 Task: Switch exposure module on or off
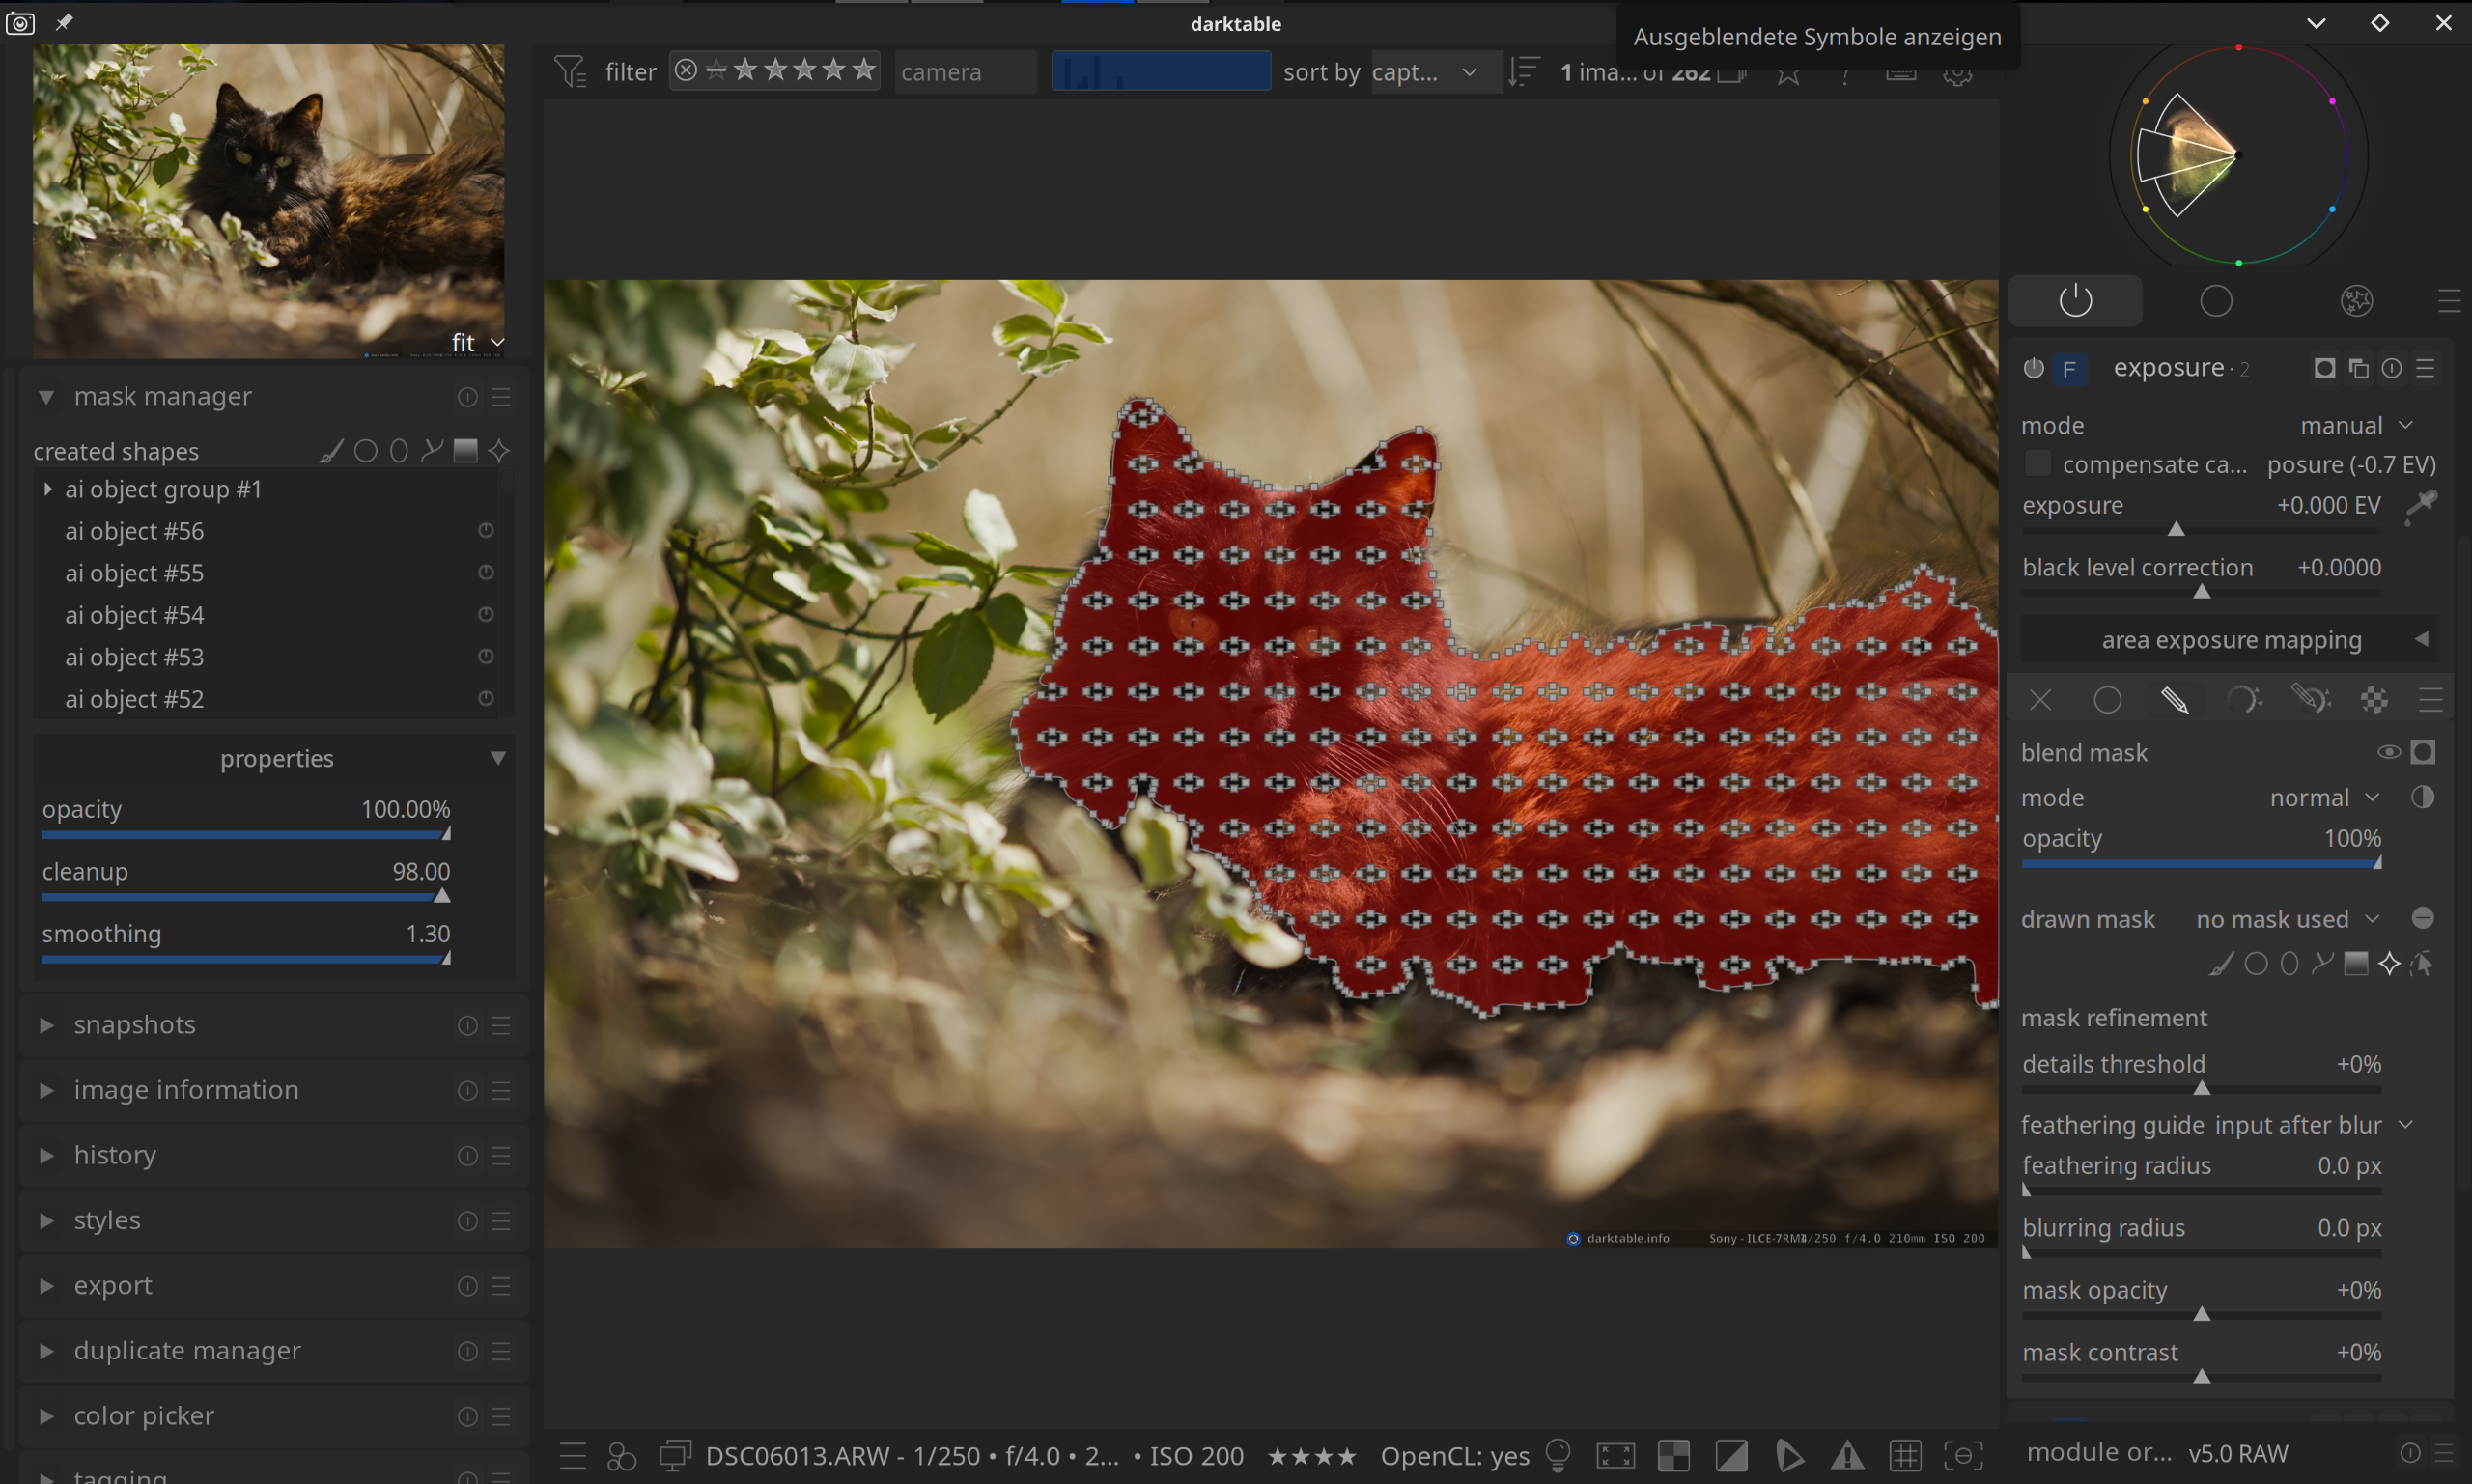click(2033, 369)
